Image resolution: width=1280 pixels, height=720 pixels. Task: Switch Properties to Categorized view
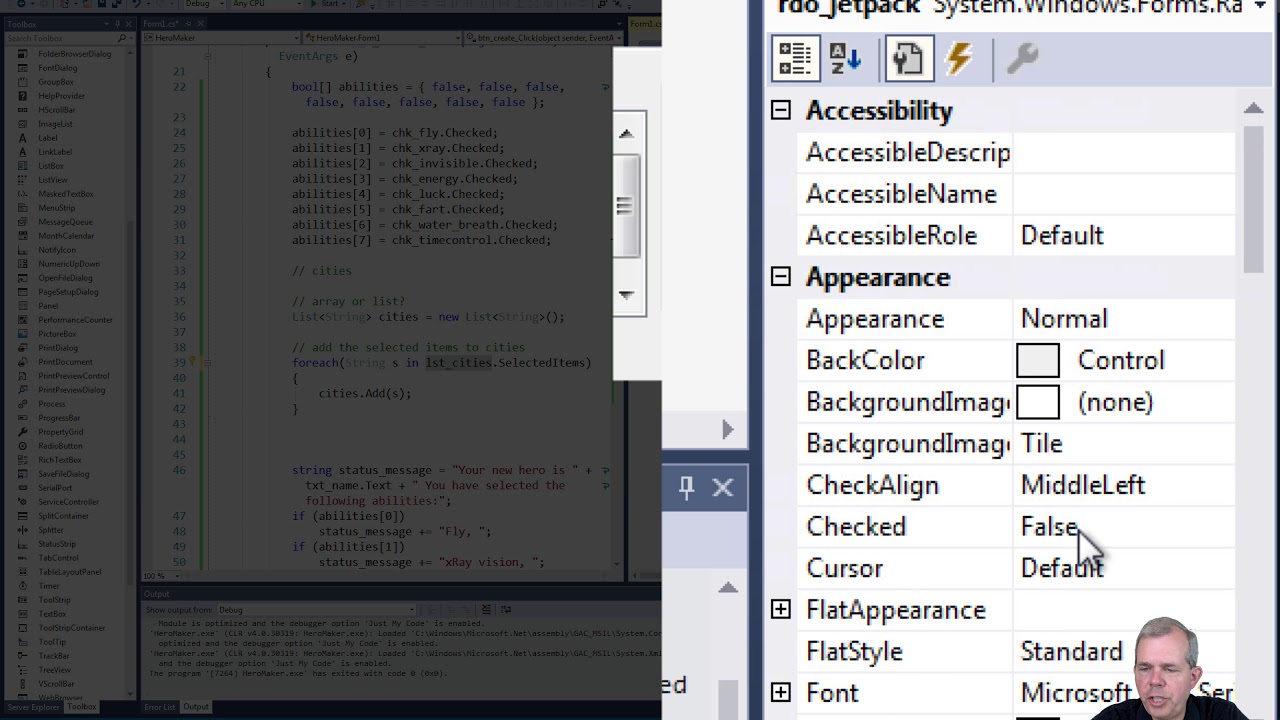tap(795, 58)
